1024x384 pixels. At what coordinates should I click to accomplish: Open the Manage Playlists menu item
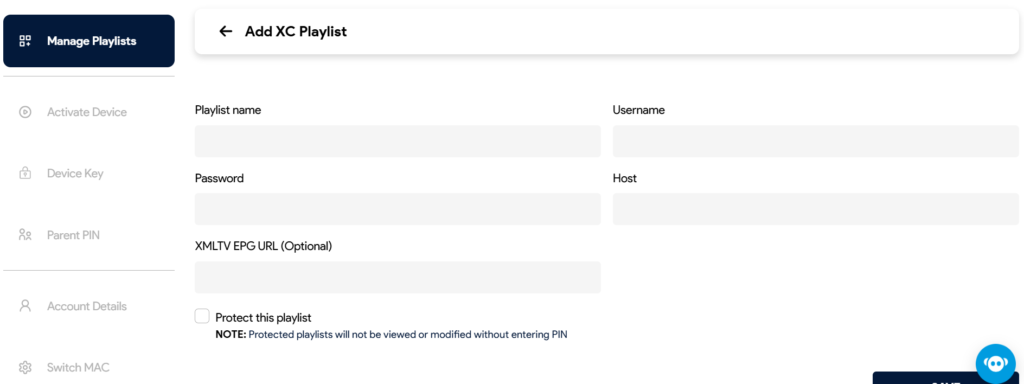click(89, 41)
